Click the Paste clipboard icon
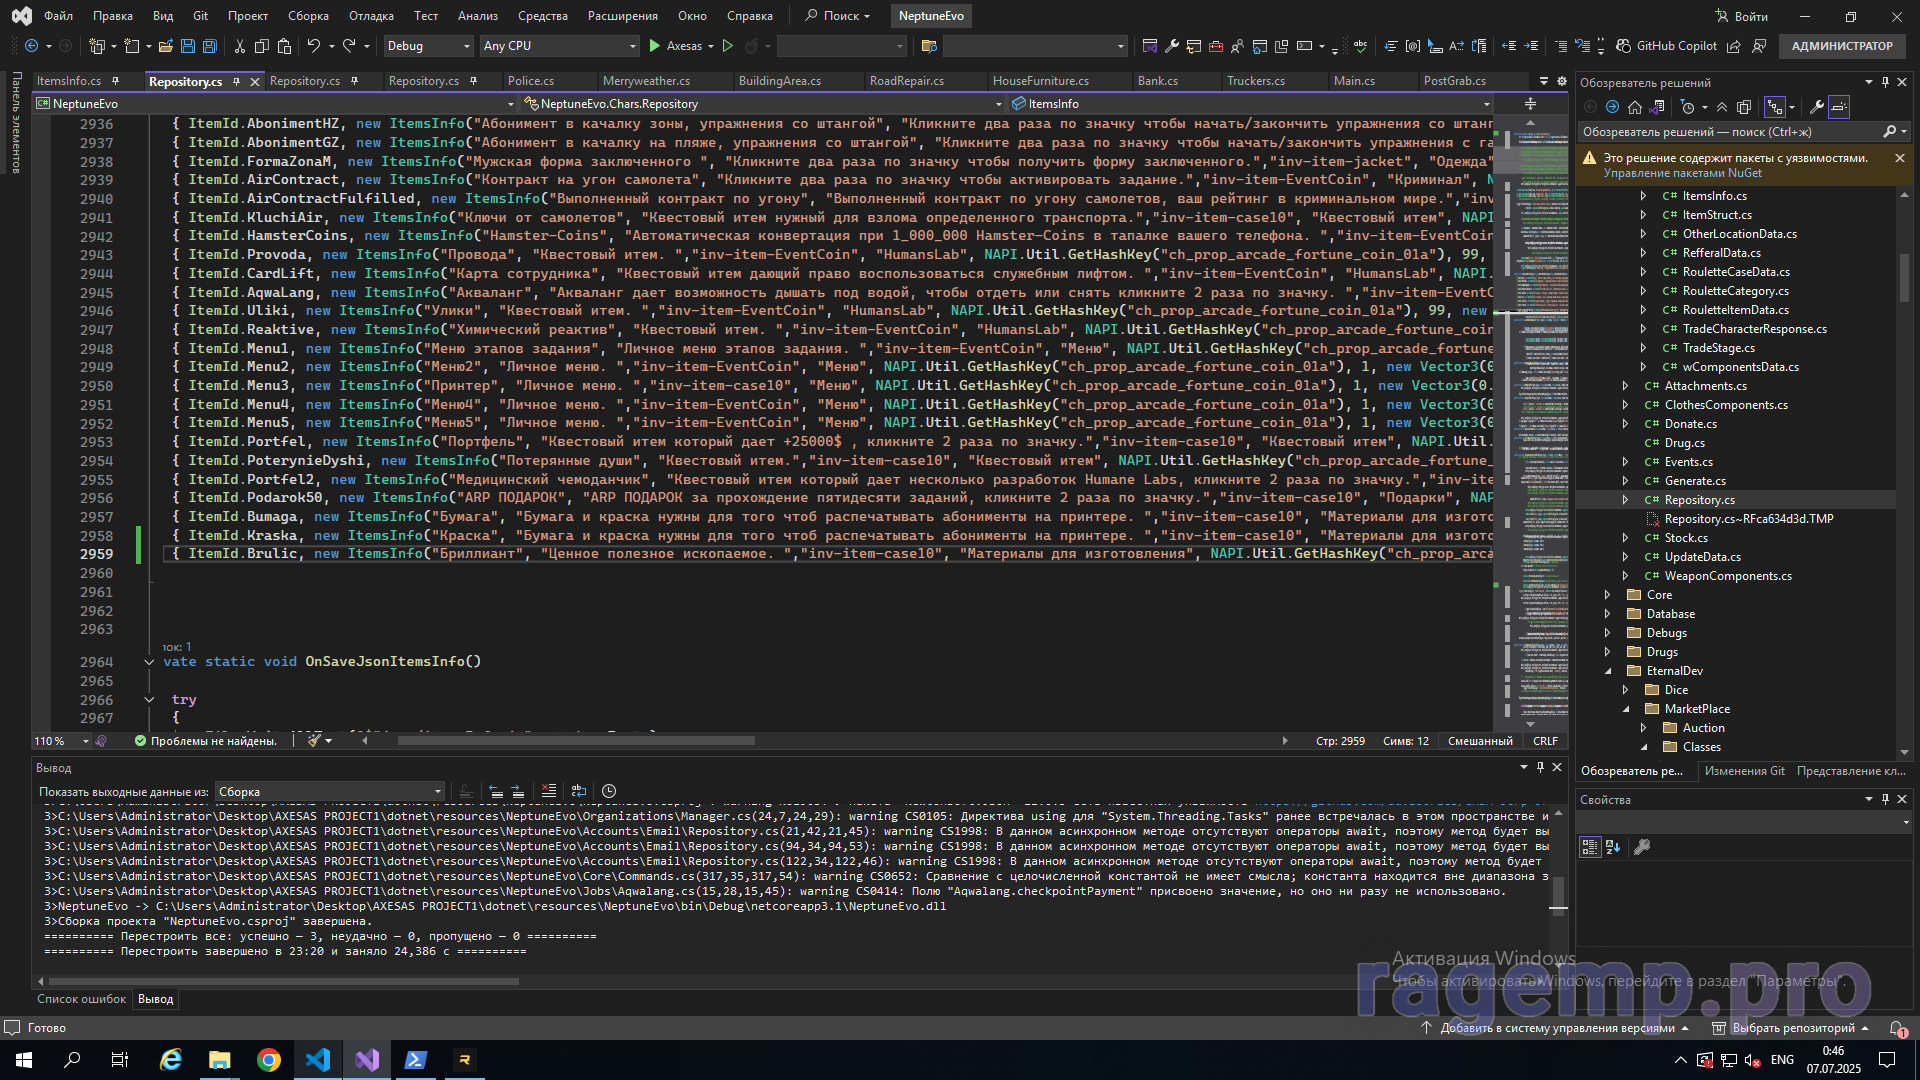The width and height of the screenshot is (1920, 1080). click(x=284, y=46)
